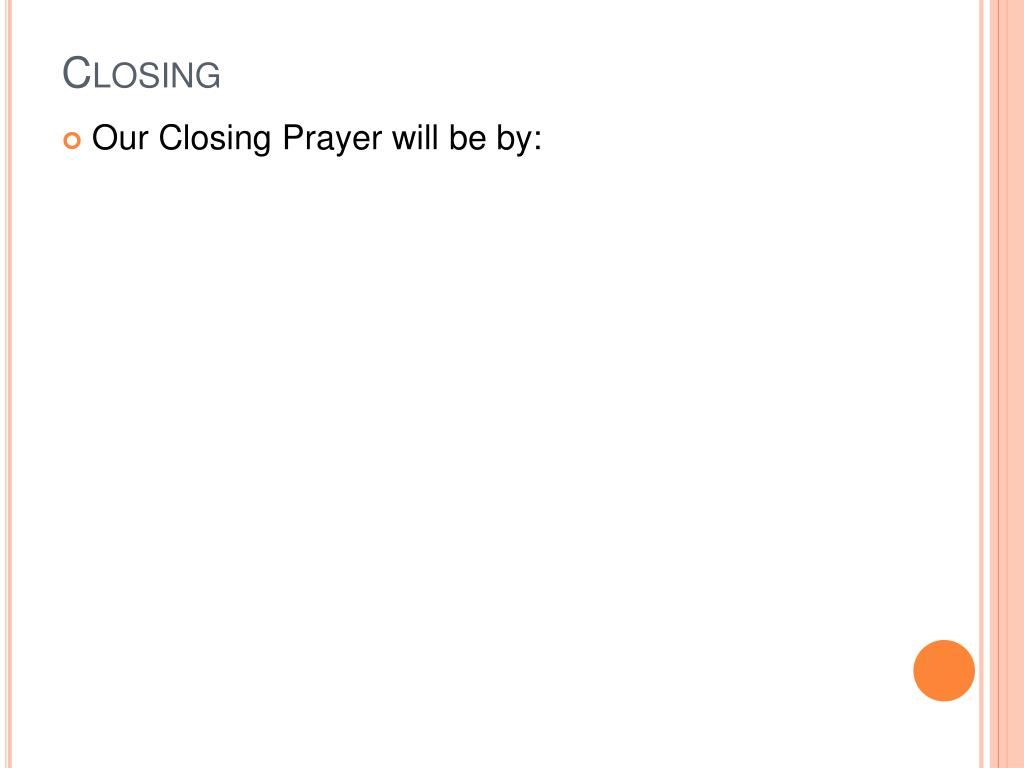Click the "Our Closing Prayer will be by:" line
1024x768 pixels.
tap(317, 139)
